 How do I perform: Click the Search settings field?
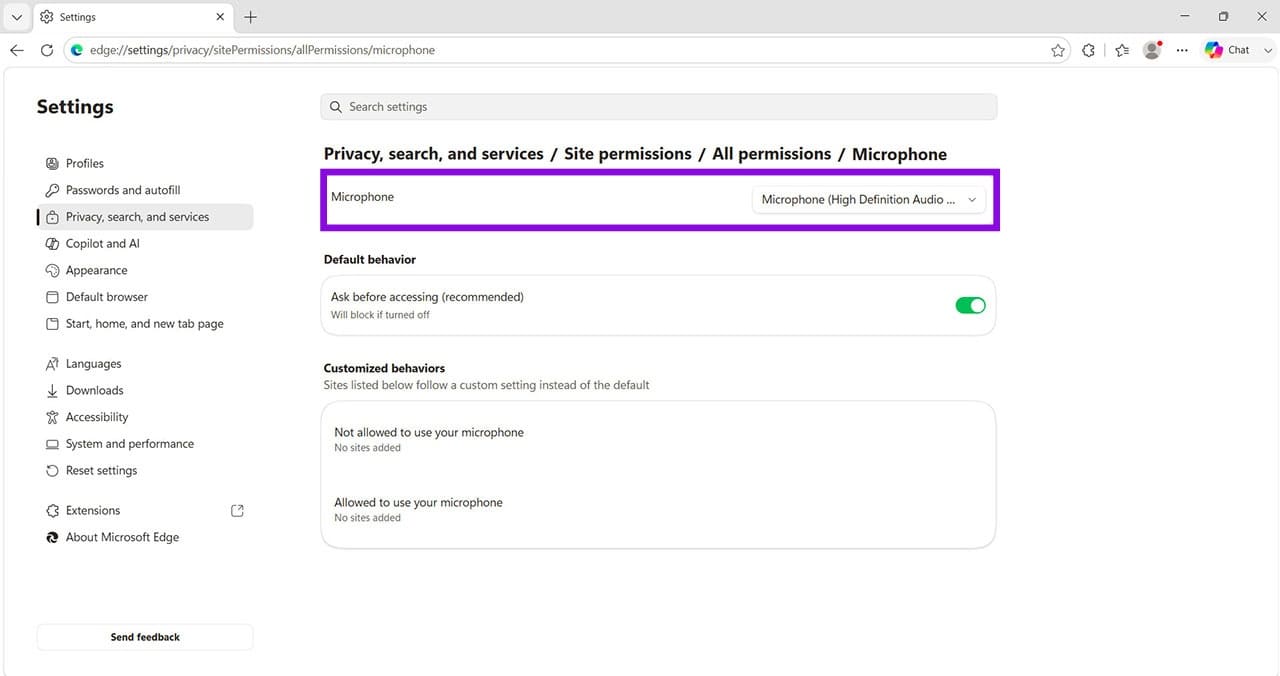658,107
